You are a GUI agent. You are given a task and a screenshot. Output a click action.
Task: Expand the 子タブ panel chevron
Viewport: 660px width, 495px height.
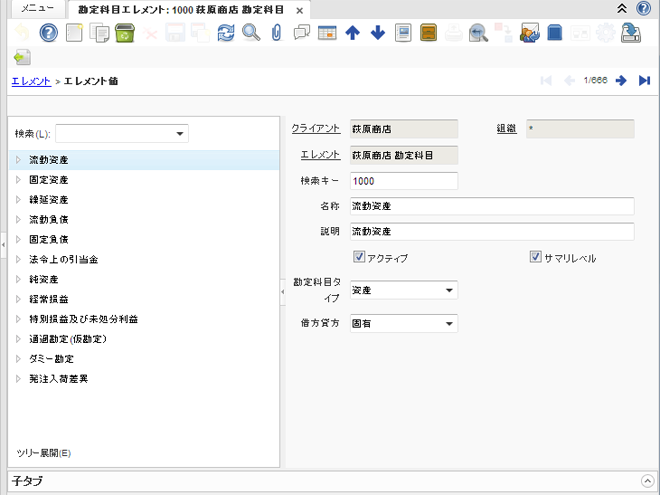[x=647, y=481]
